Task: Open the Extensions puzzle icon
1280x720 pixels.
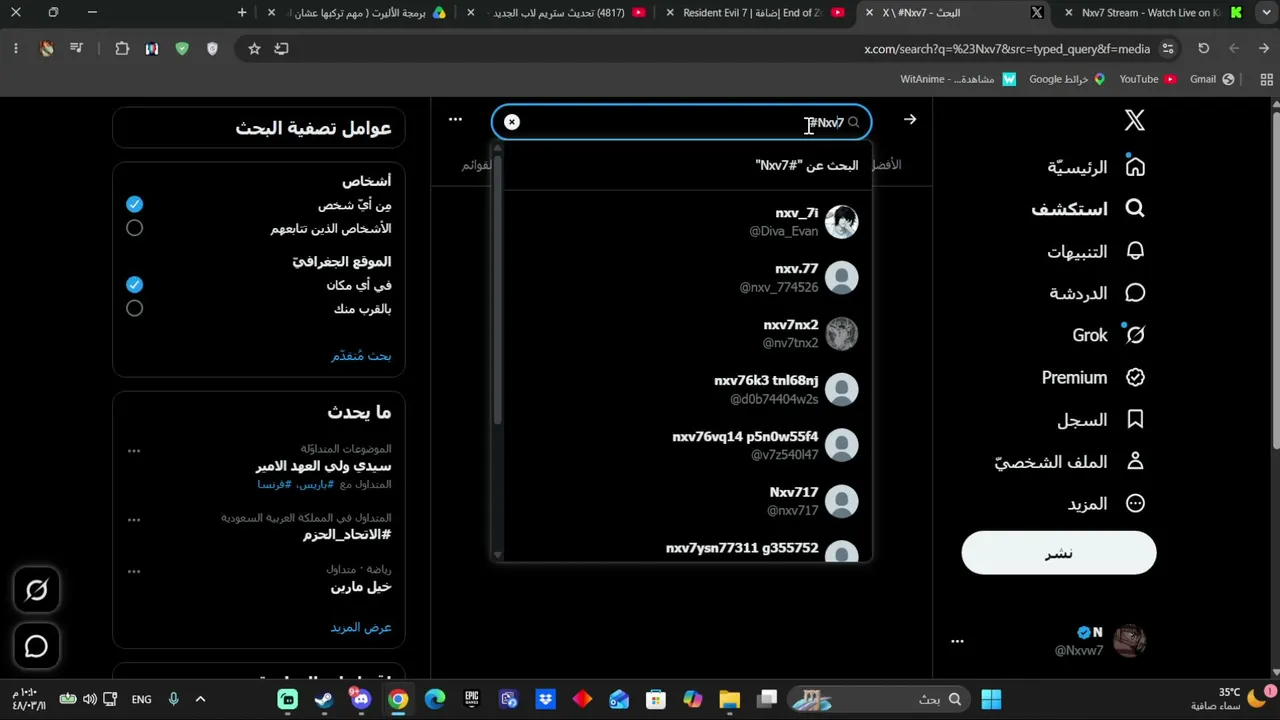Action: click(x=122, y=48)
